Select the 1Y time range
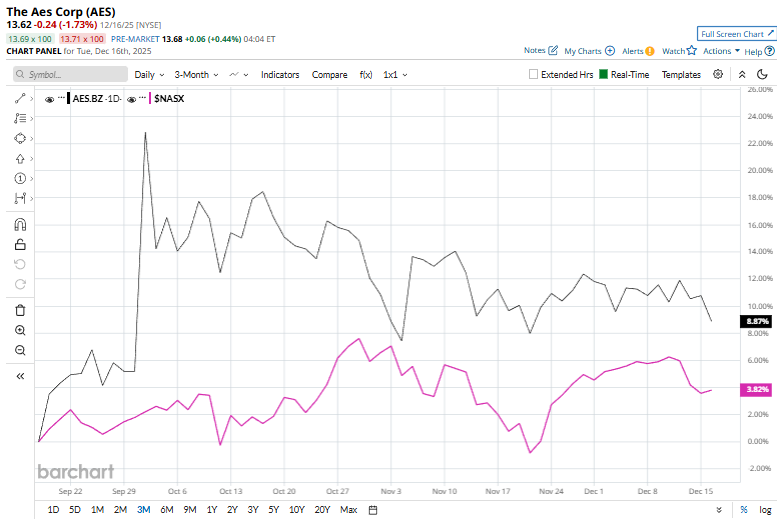This screenshot has width=777, height=525. (x=212, y=510)
